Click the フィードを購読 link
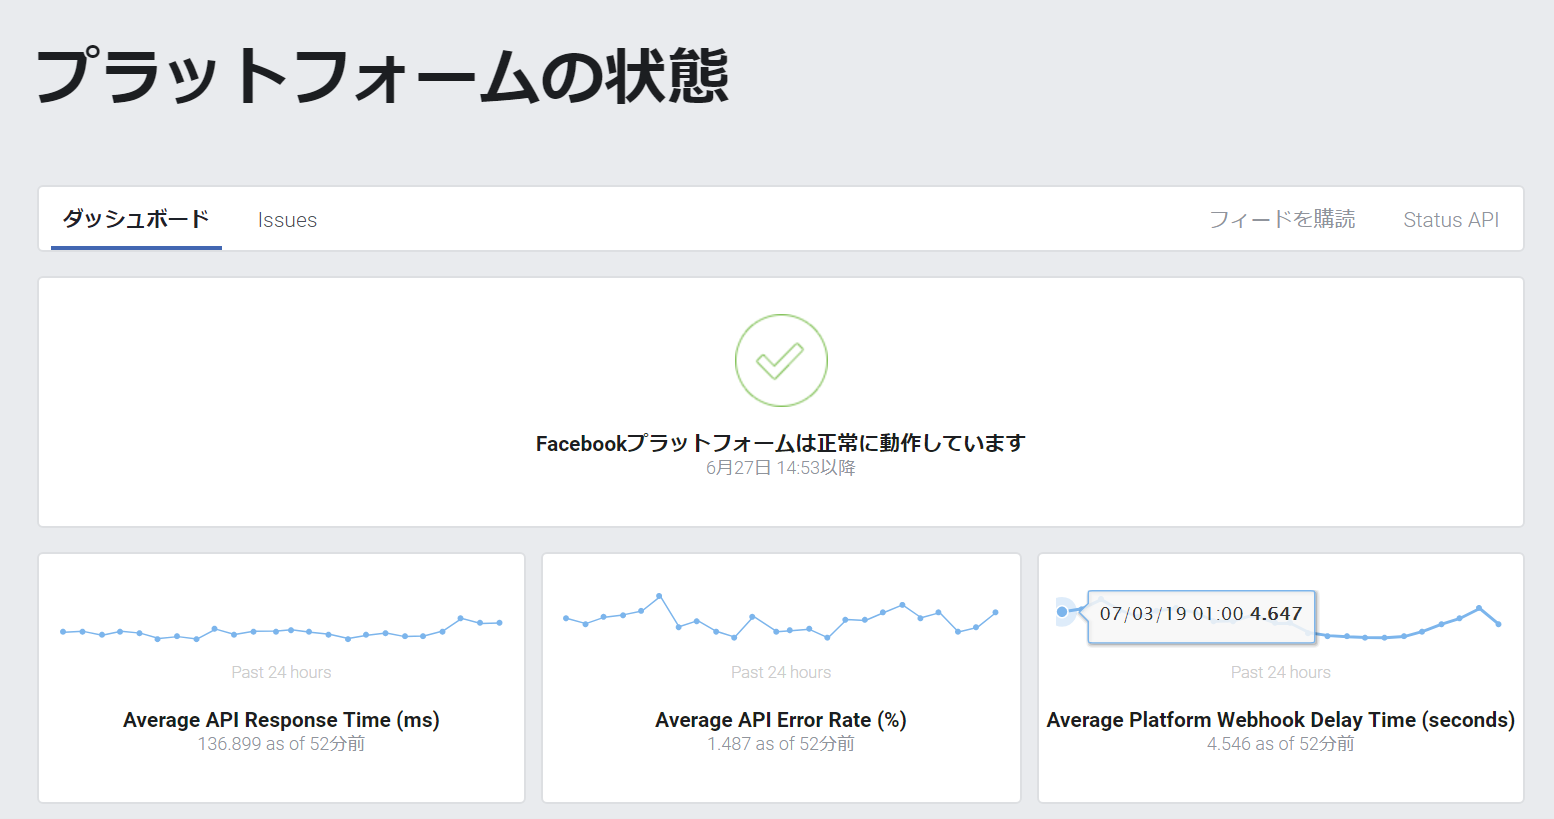 pyautogui.click(x=1282, y=220)
